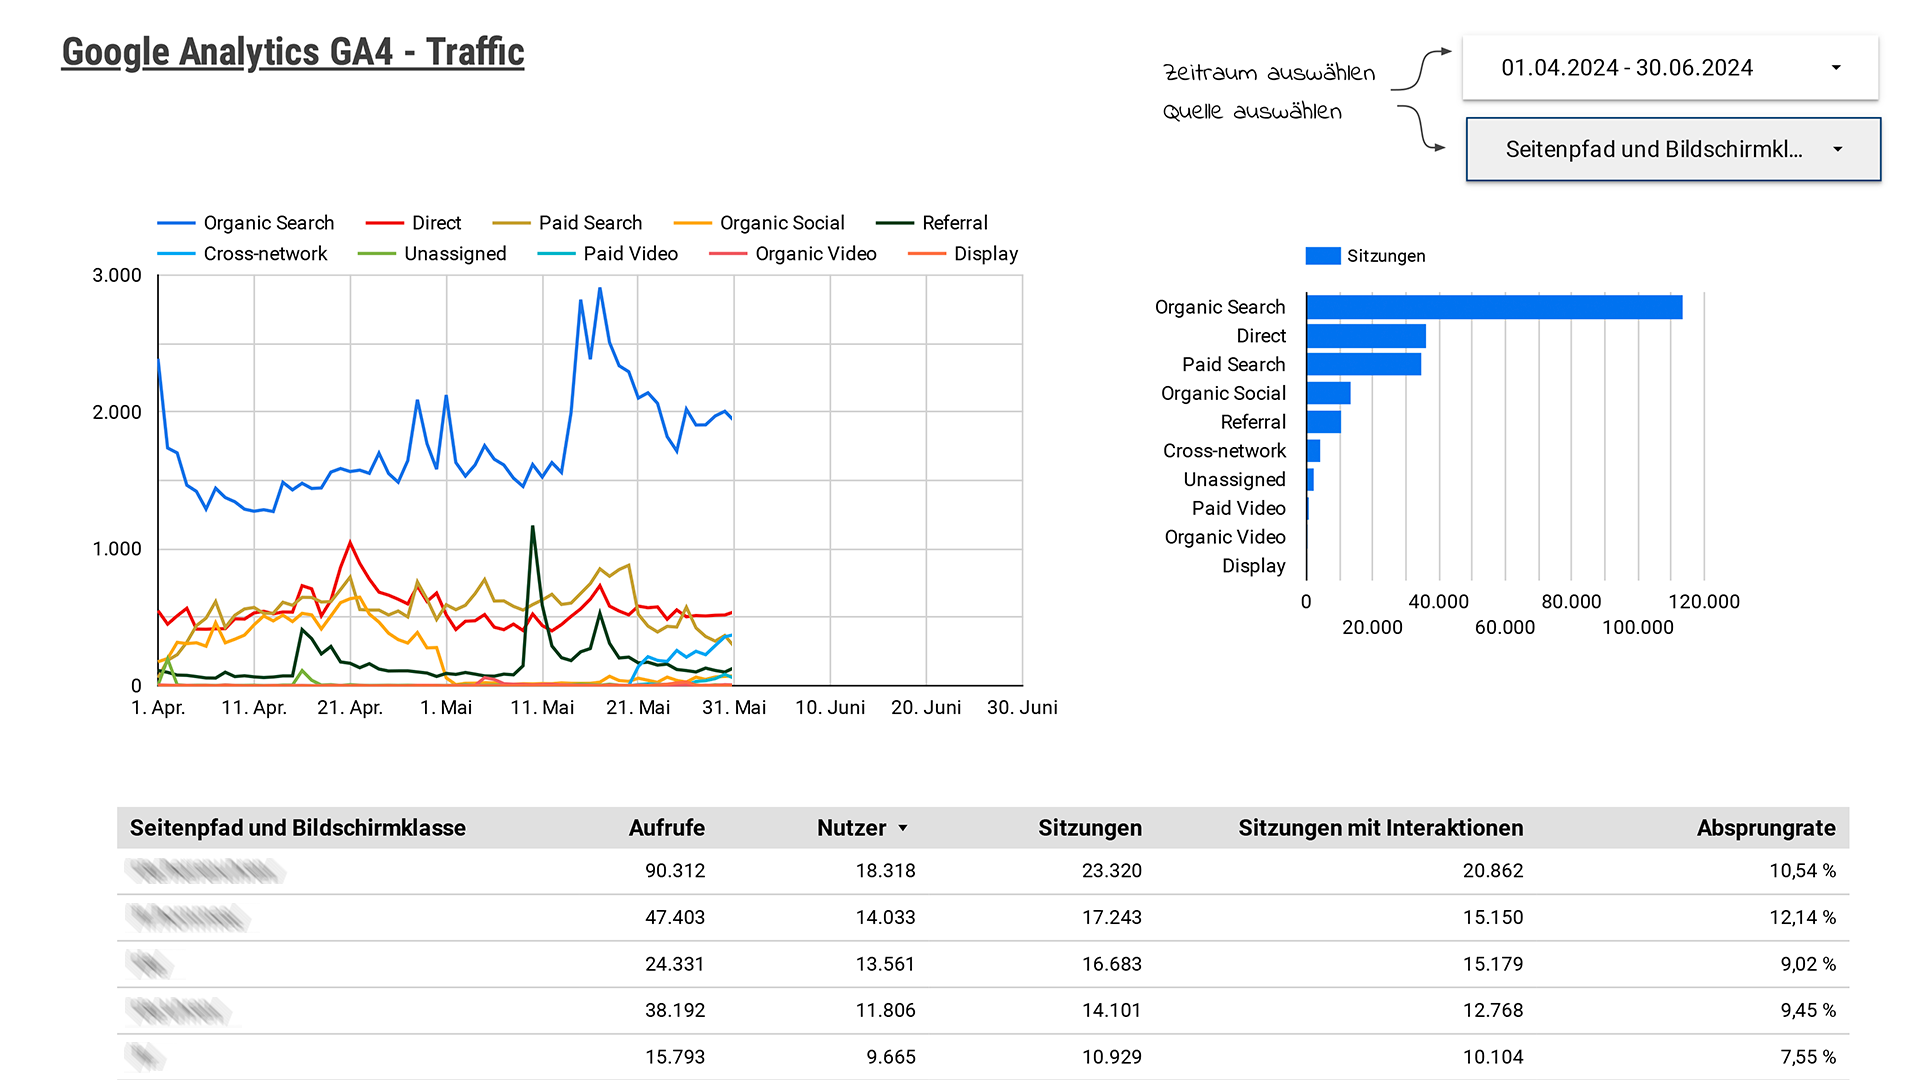Click the Absprungrate value 7,55 %
1920x1080 pixels.
(x=1808, y=1057)
